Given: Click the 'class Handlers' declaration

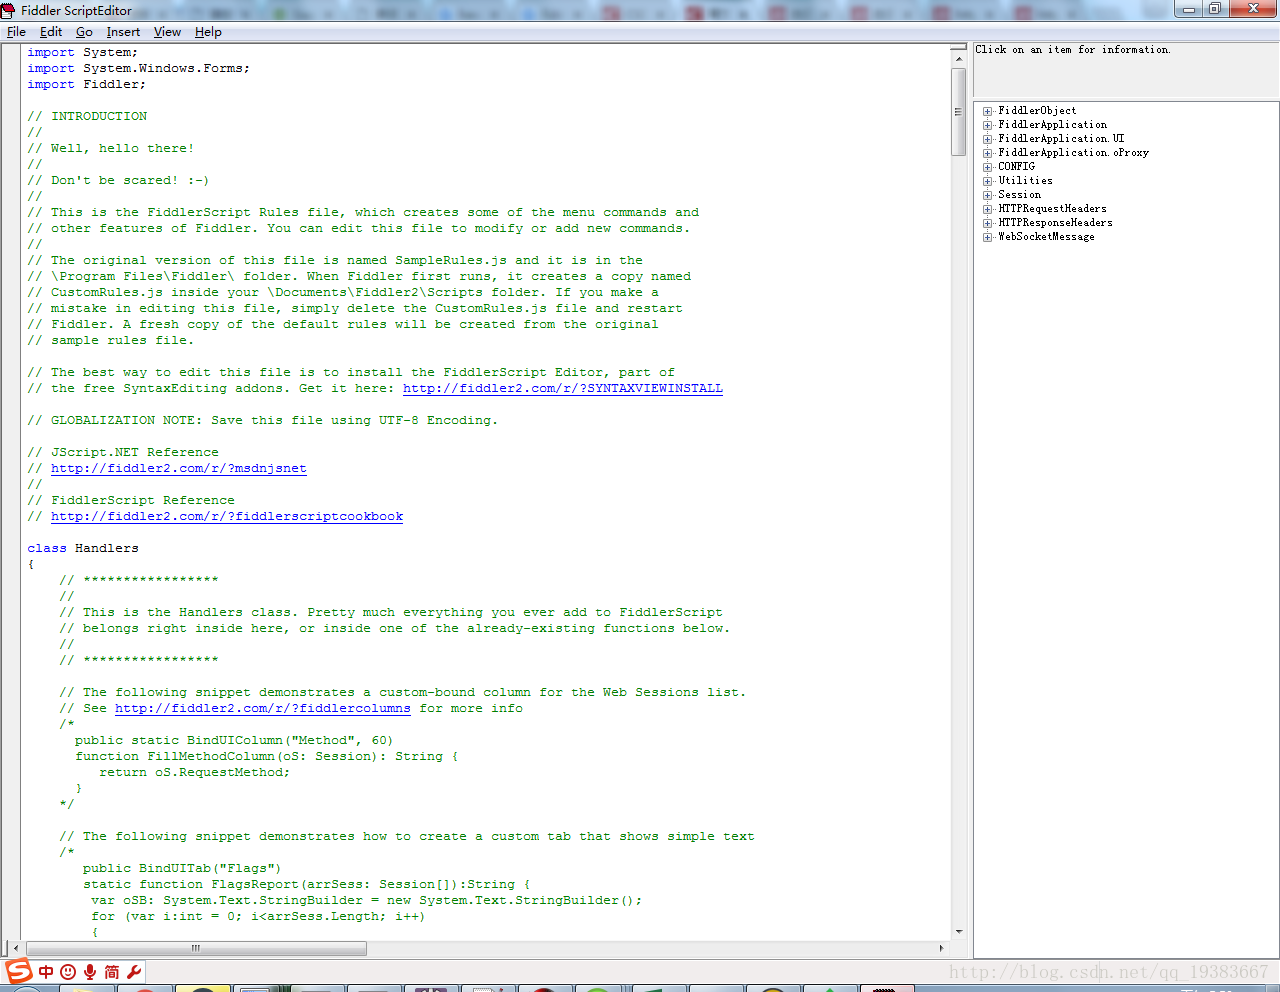Looking at the screenshot, I should pos(83,548).
